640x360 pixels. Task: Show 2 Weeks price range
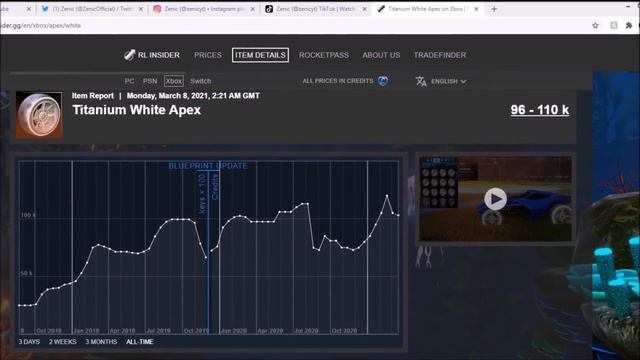point(62,342)
